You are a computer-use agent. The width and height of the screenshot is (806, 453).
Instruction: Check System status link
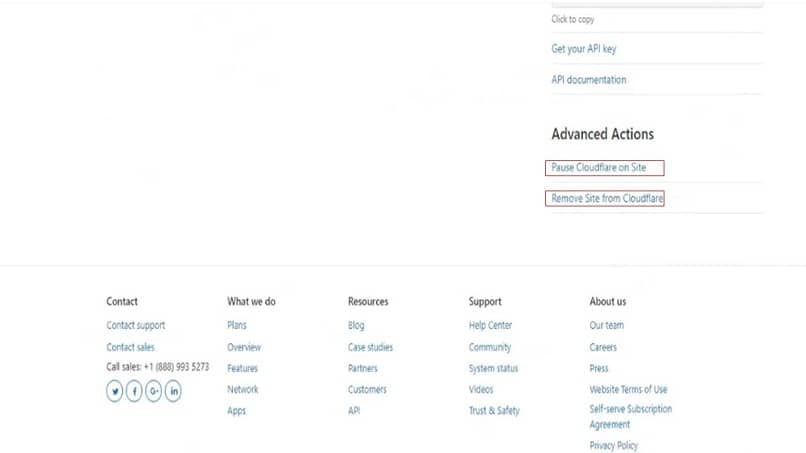tap(493, 369)
